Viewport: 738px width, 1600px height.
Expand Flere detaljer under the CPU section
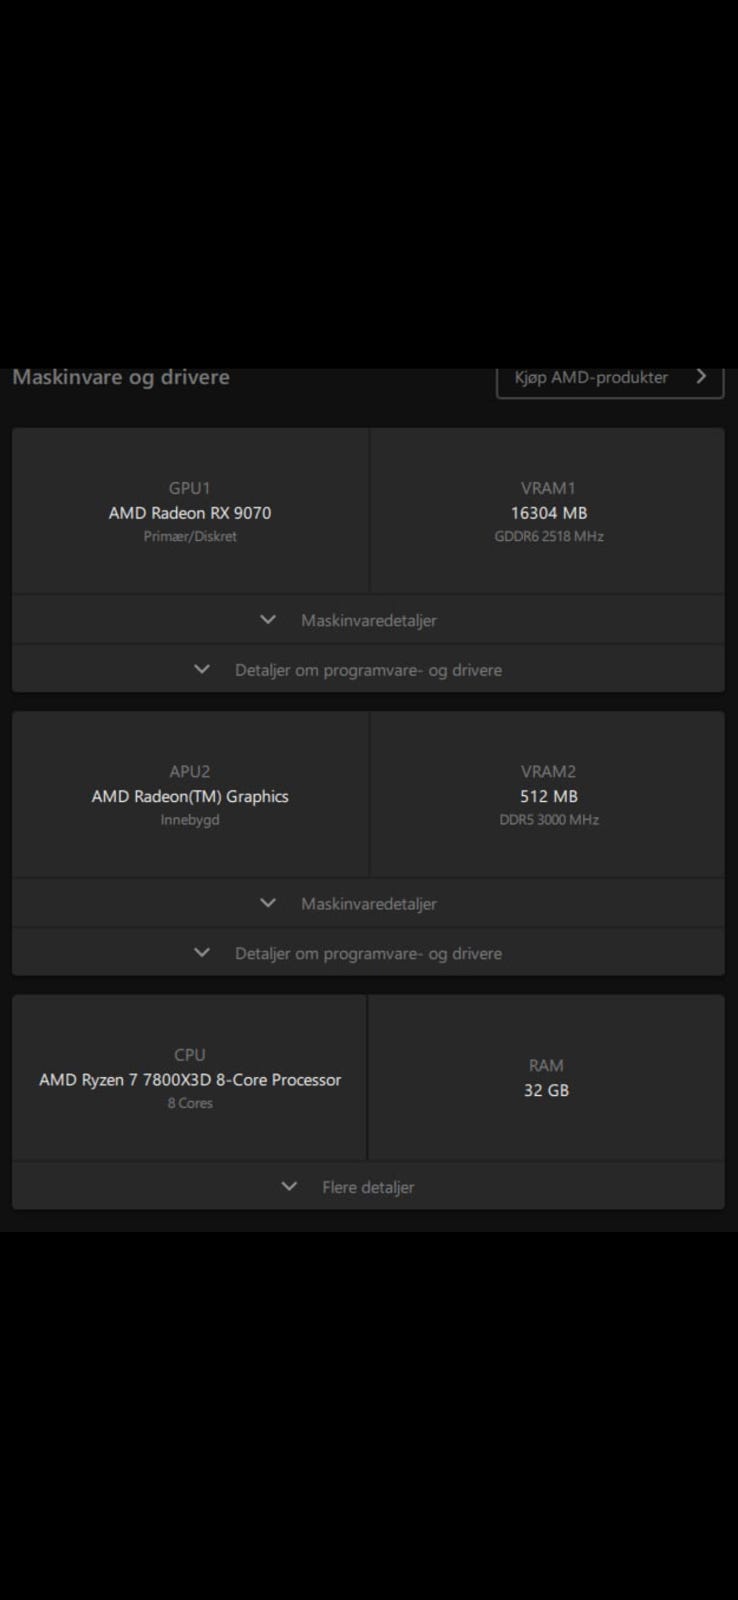point(368,1186)
